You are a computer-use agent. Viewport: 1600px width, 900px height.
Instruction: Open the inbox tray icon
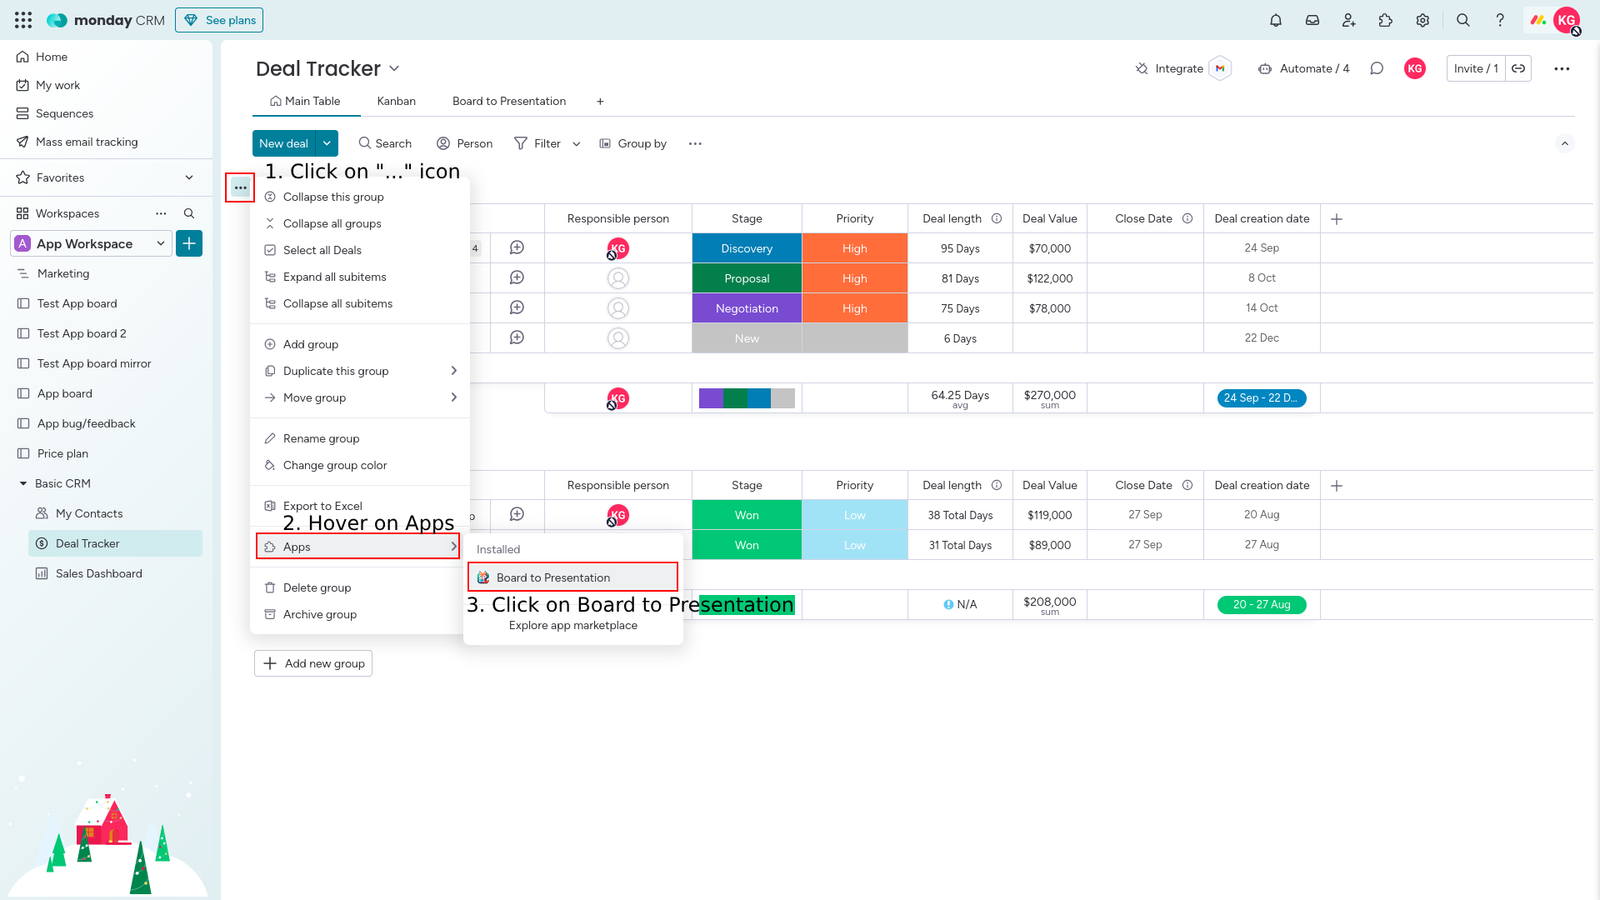pos(1312,20)
